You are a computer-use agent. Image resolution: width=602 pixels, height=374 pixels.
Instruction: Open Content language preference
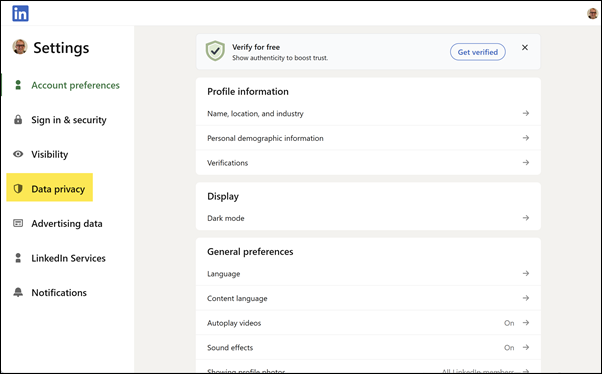point(368,298)
